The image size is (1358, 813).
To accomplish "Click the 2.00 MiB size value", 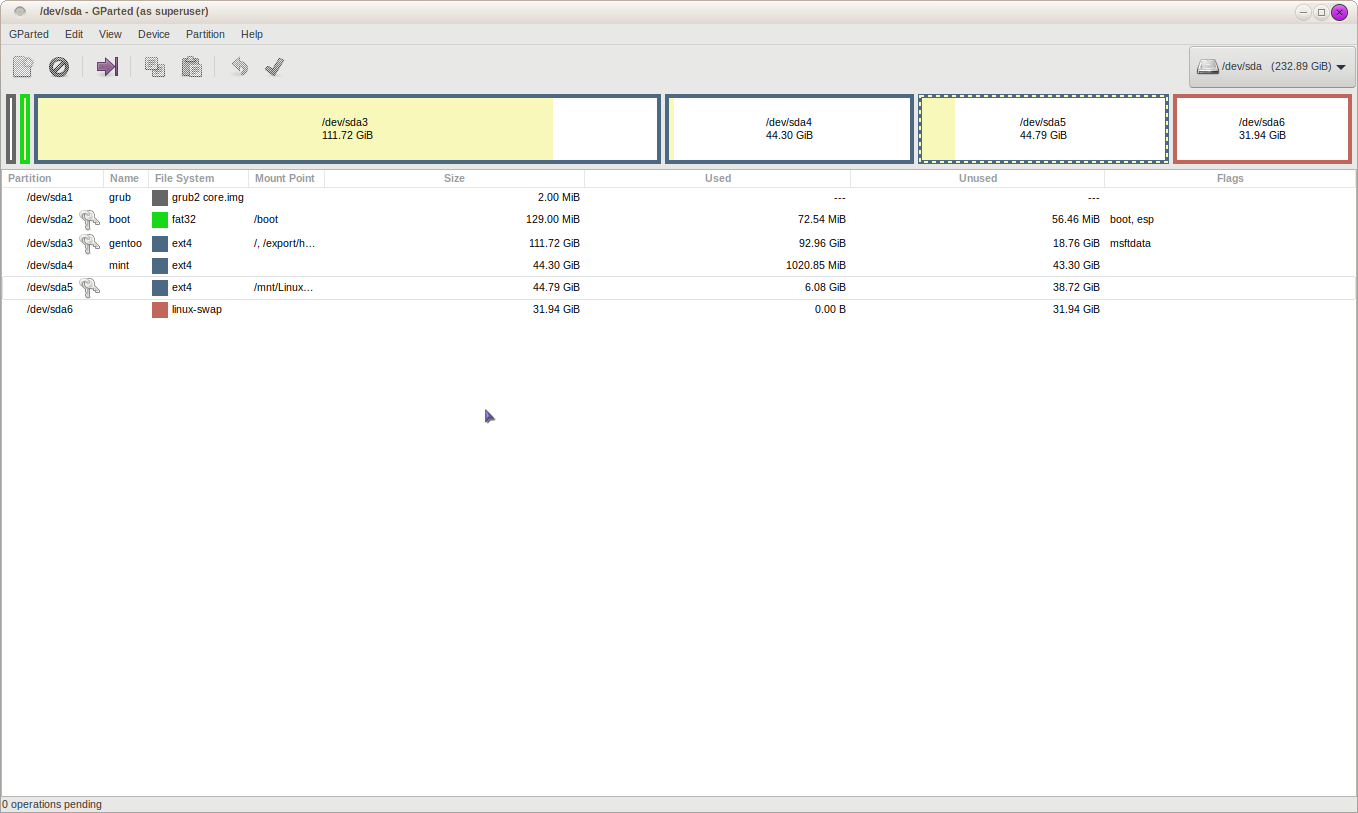I will coord(558,198).
